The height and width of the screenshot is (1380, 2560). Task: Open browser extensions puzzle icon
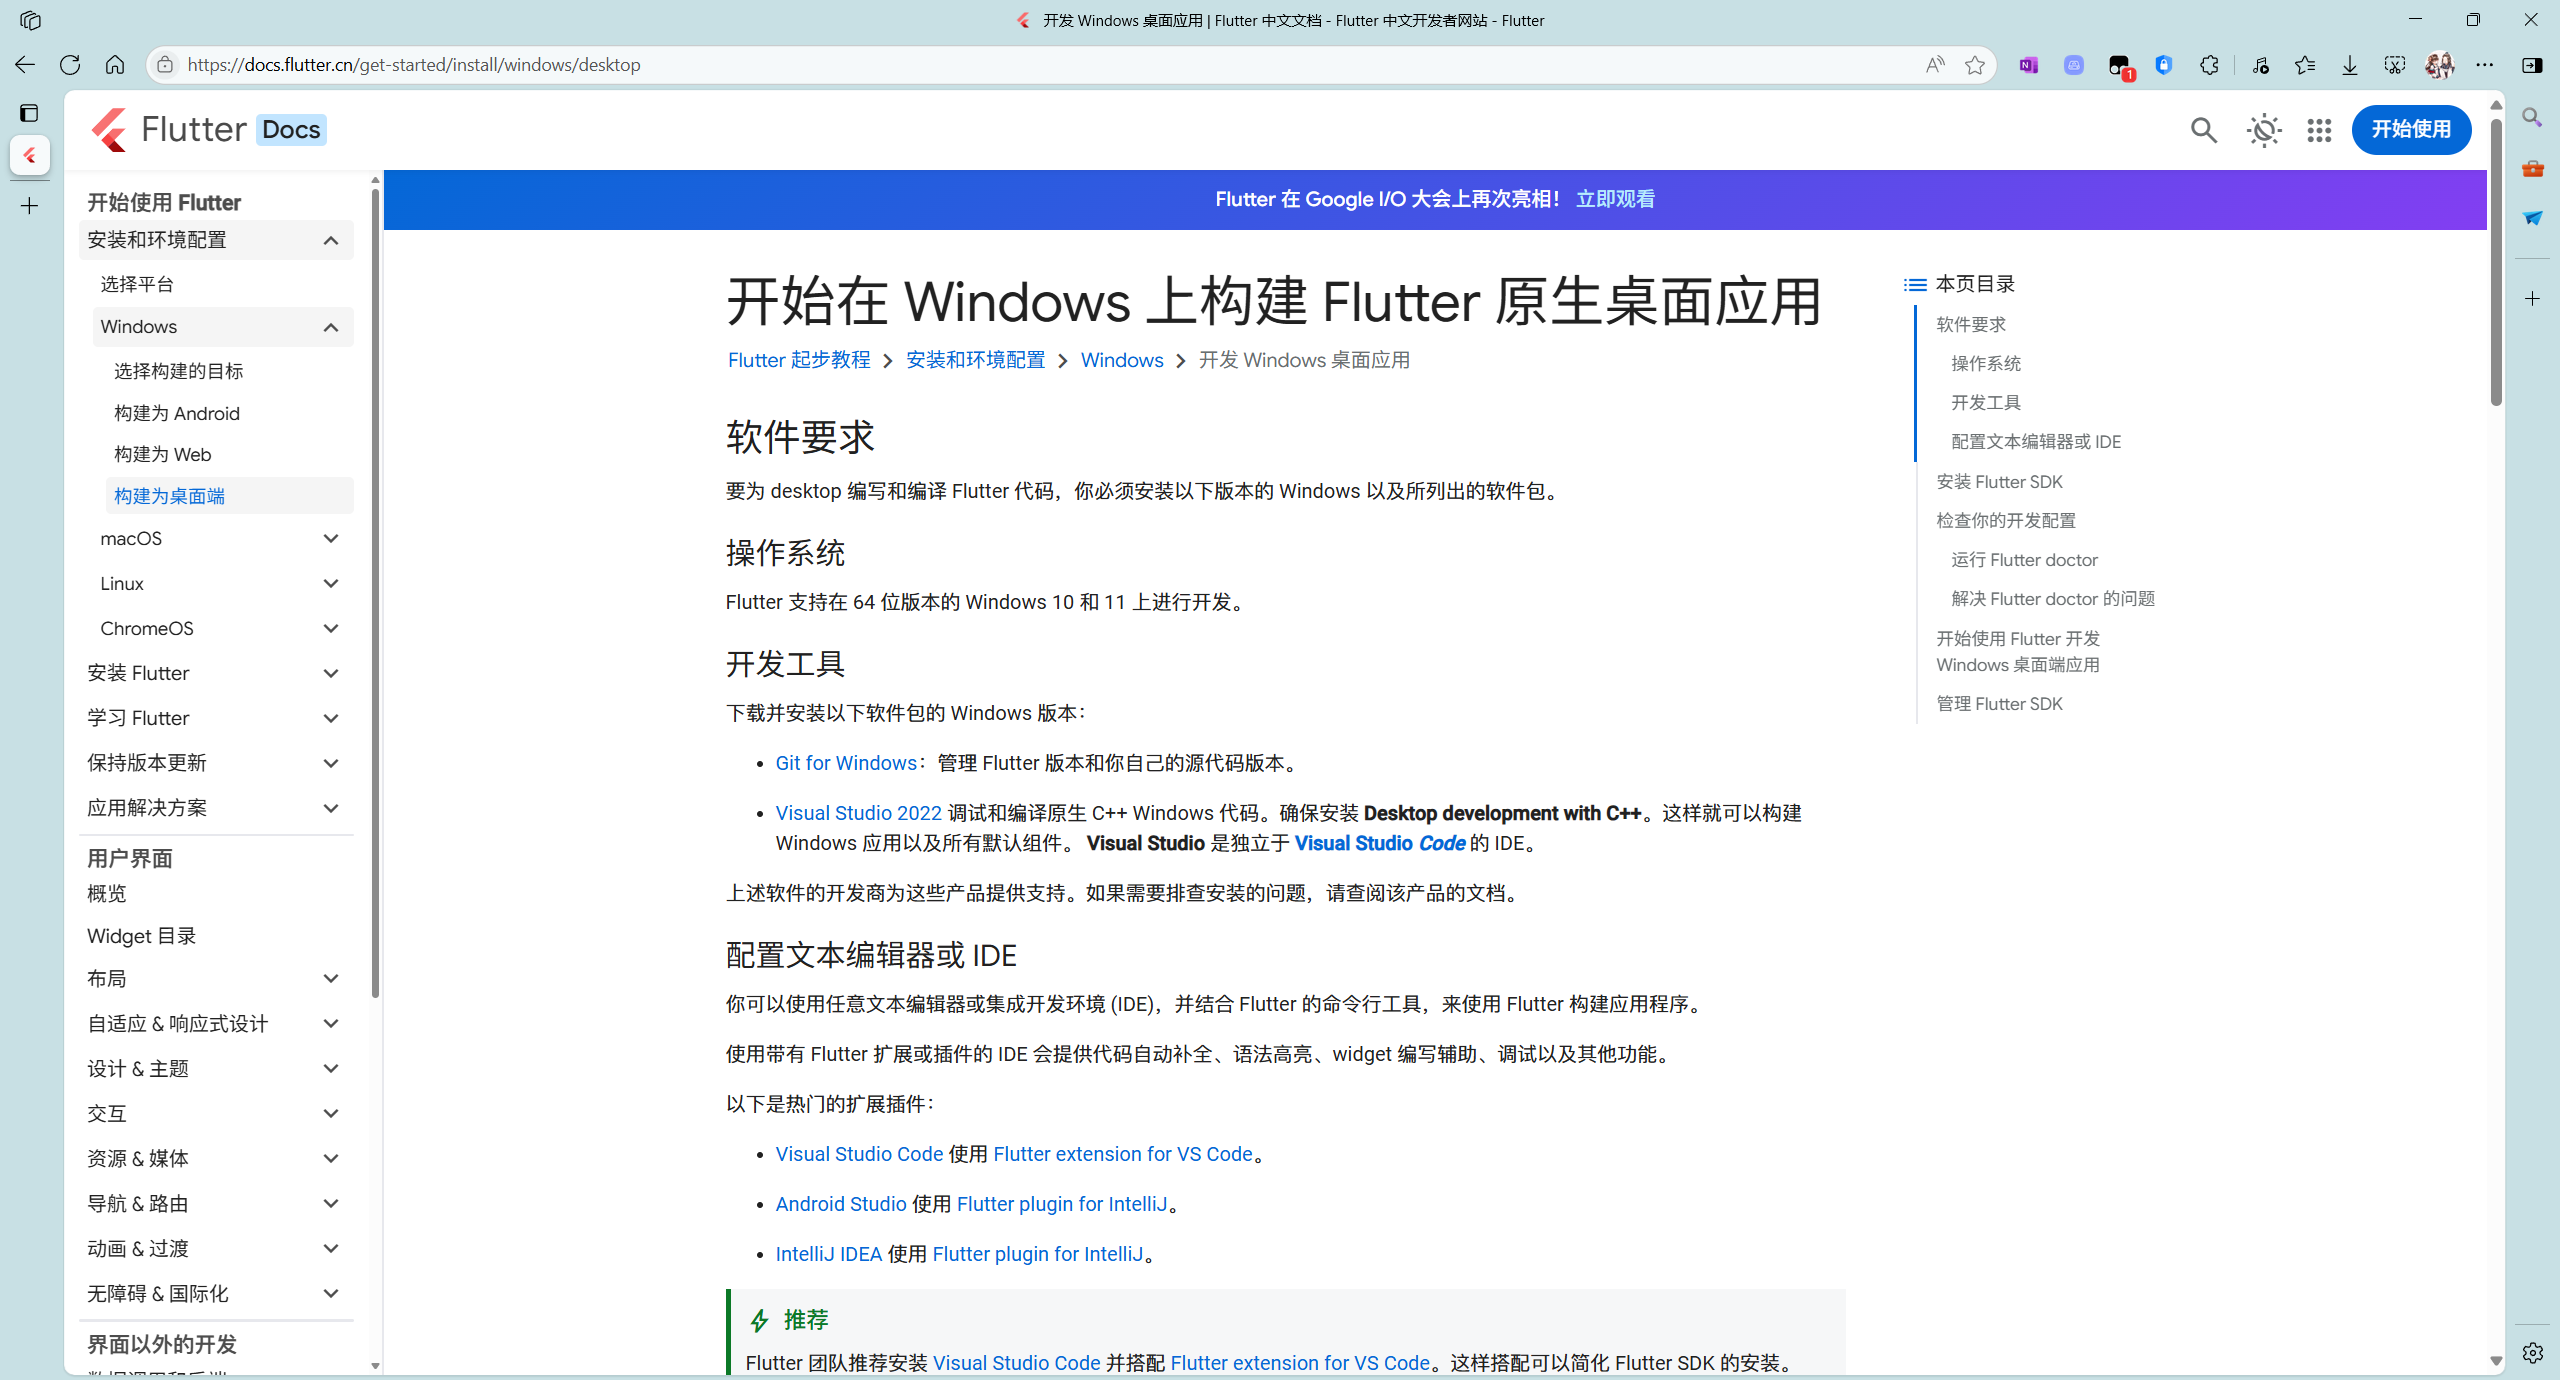2209,65
